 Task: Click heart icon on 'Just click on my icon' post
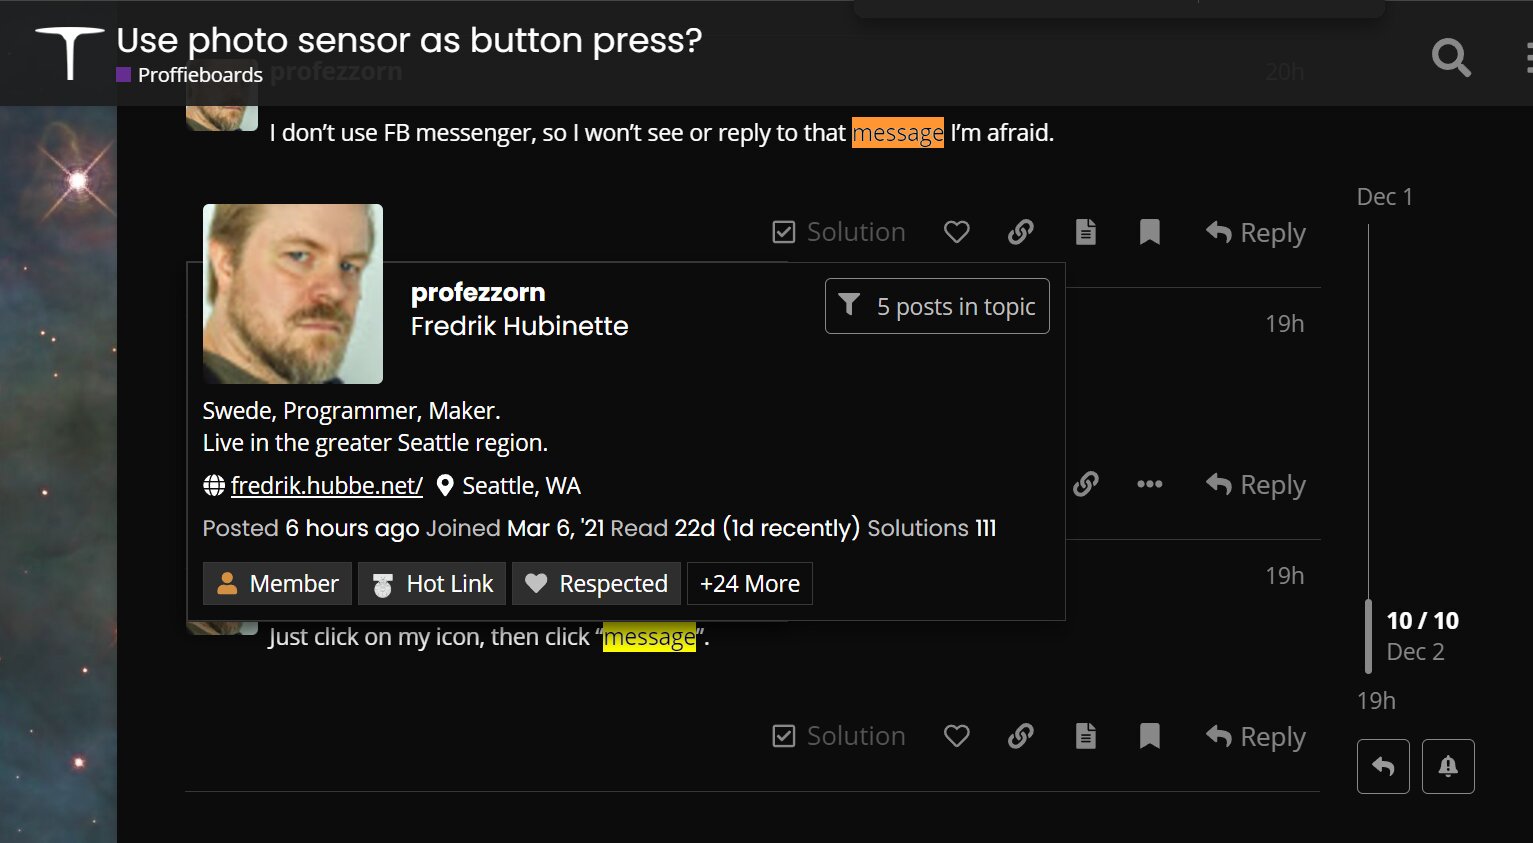point(956,736)
